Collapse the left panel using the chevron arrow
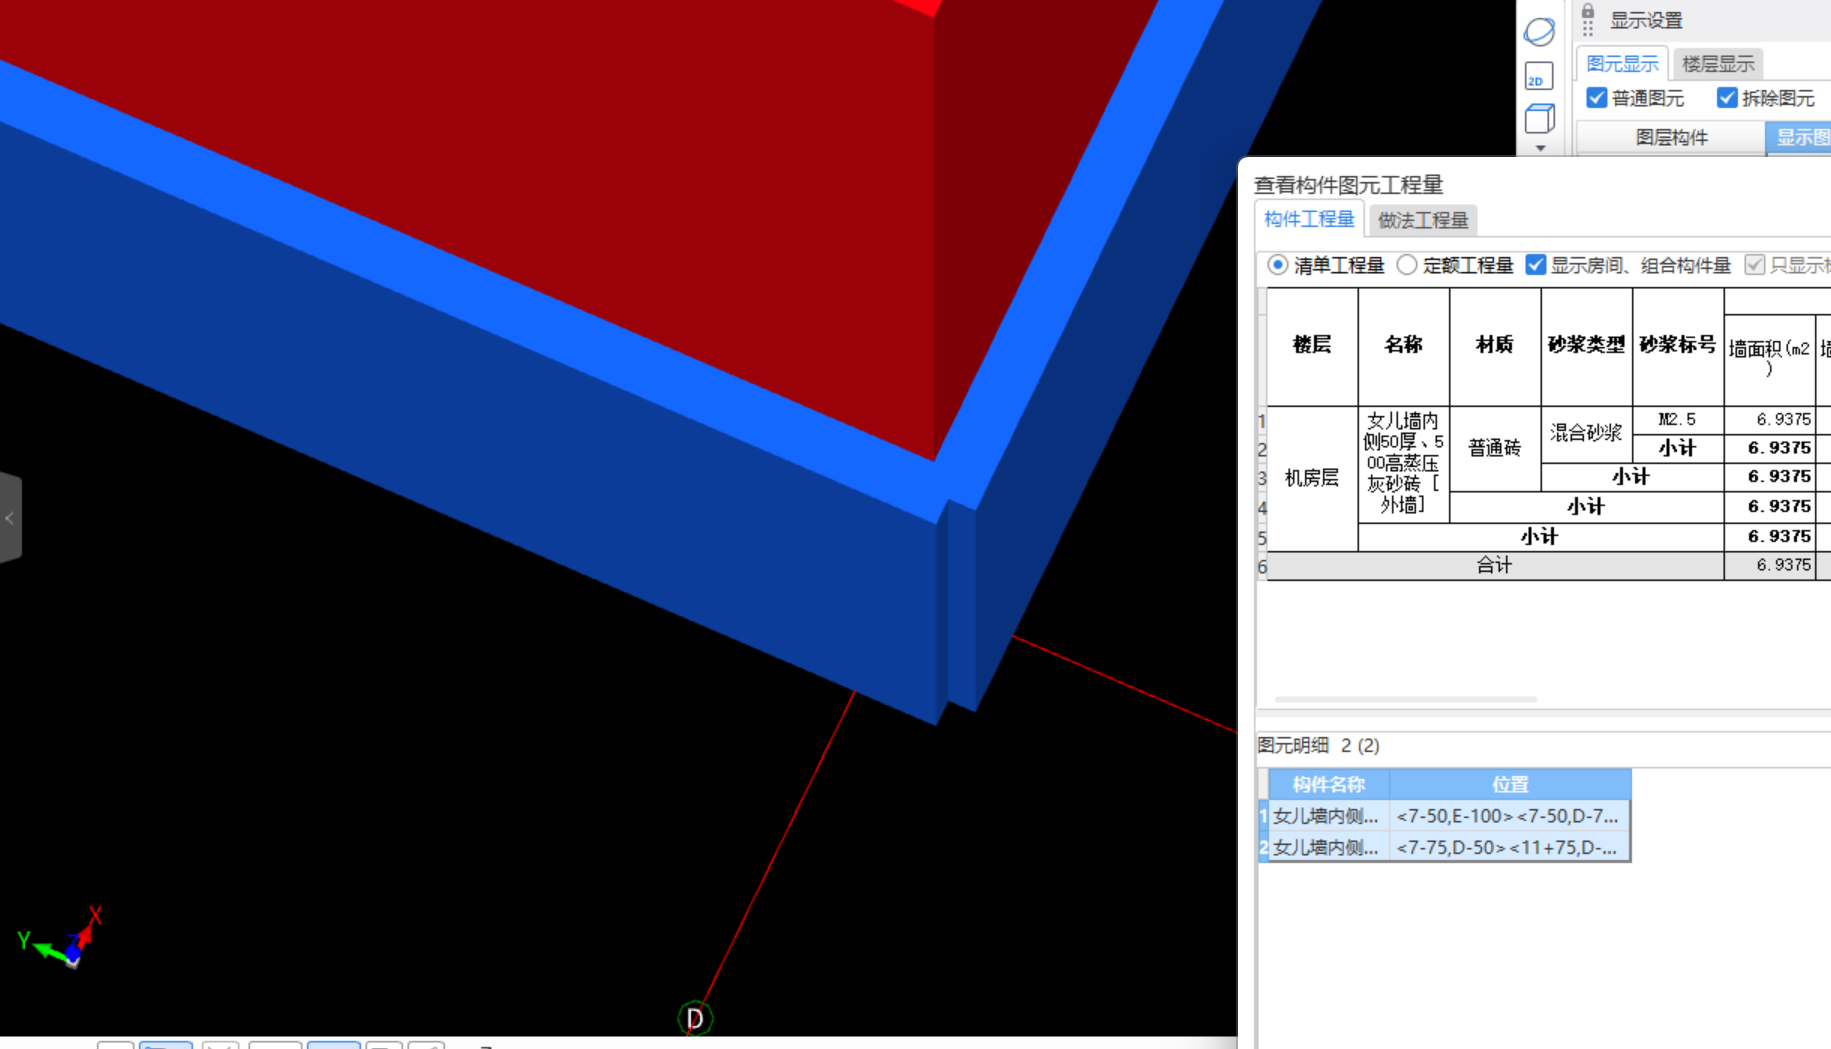1831x1049 pixels. (9, 518)
